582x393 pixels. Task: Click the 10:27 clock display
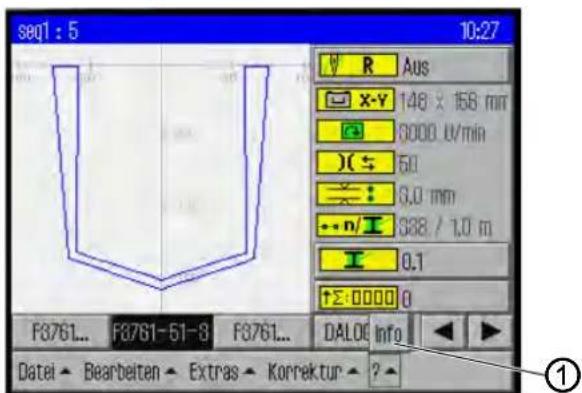click(x=479, y=30)
